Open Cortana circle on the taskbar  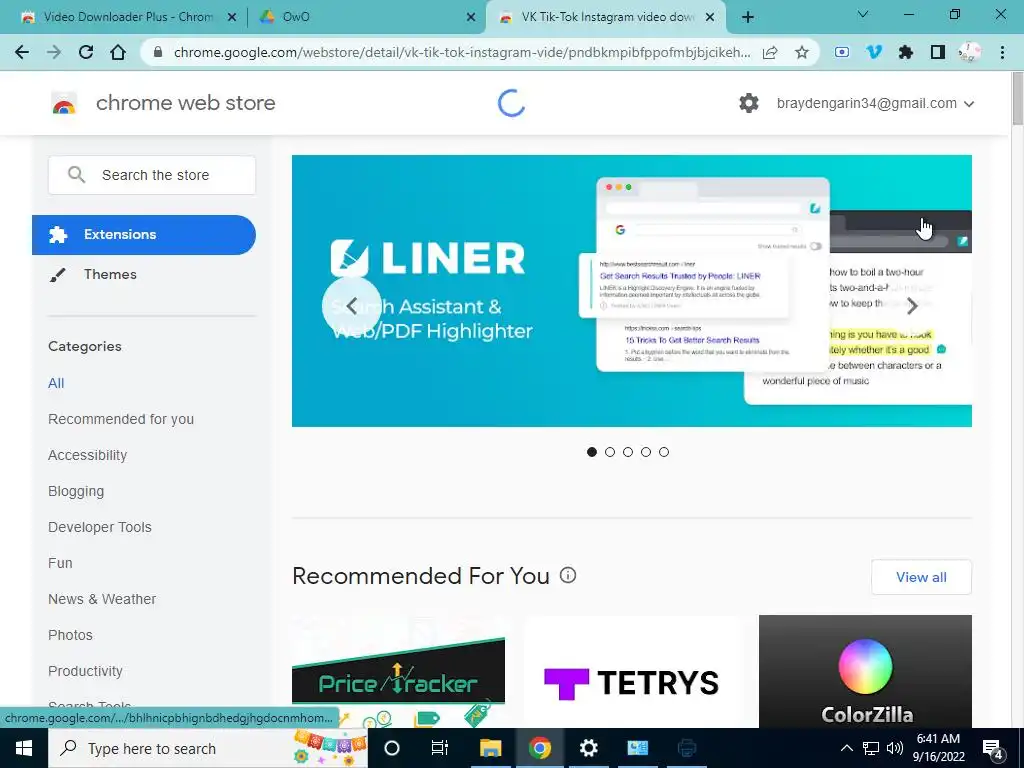tap(392, 748)
